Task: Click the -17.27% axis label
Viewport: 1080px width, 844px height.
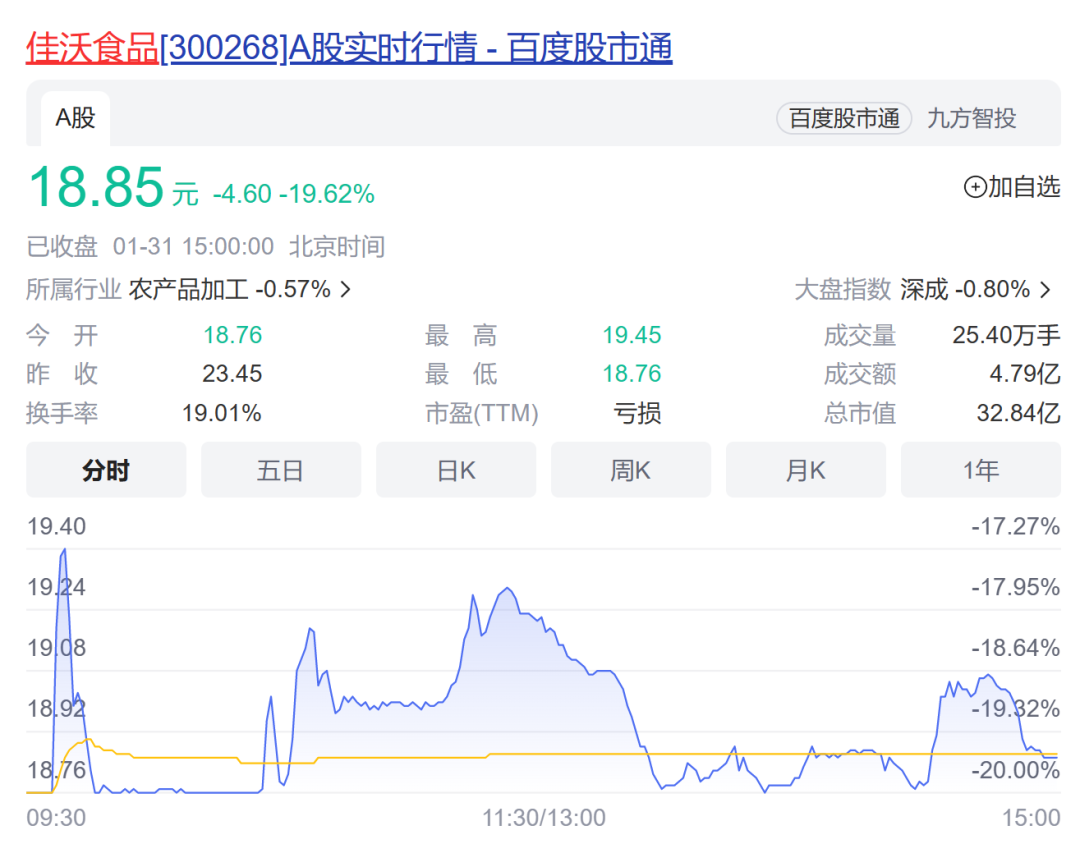Action: point(1015,526)
